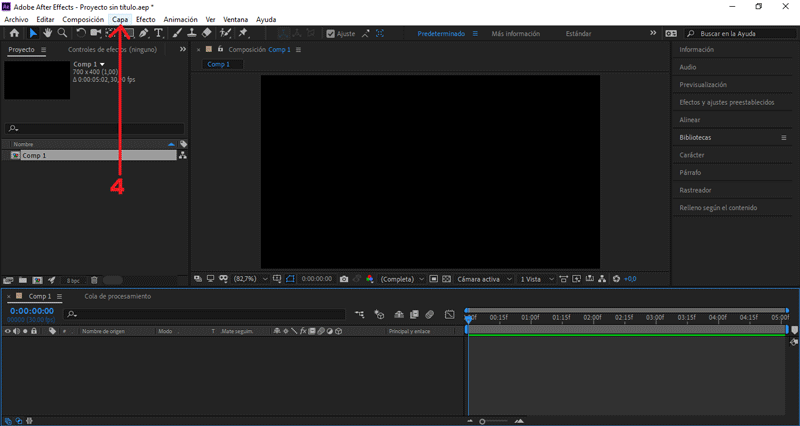Viewport: 800px width, 426px height.
Task: Click the composition flowchart icon in viewer bar
Action: coord(603,279)
